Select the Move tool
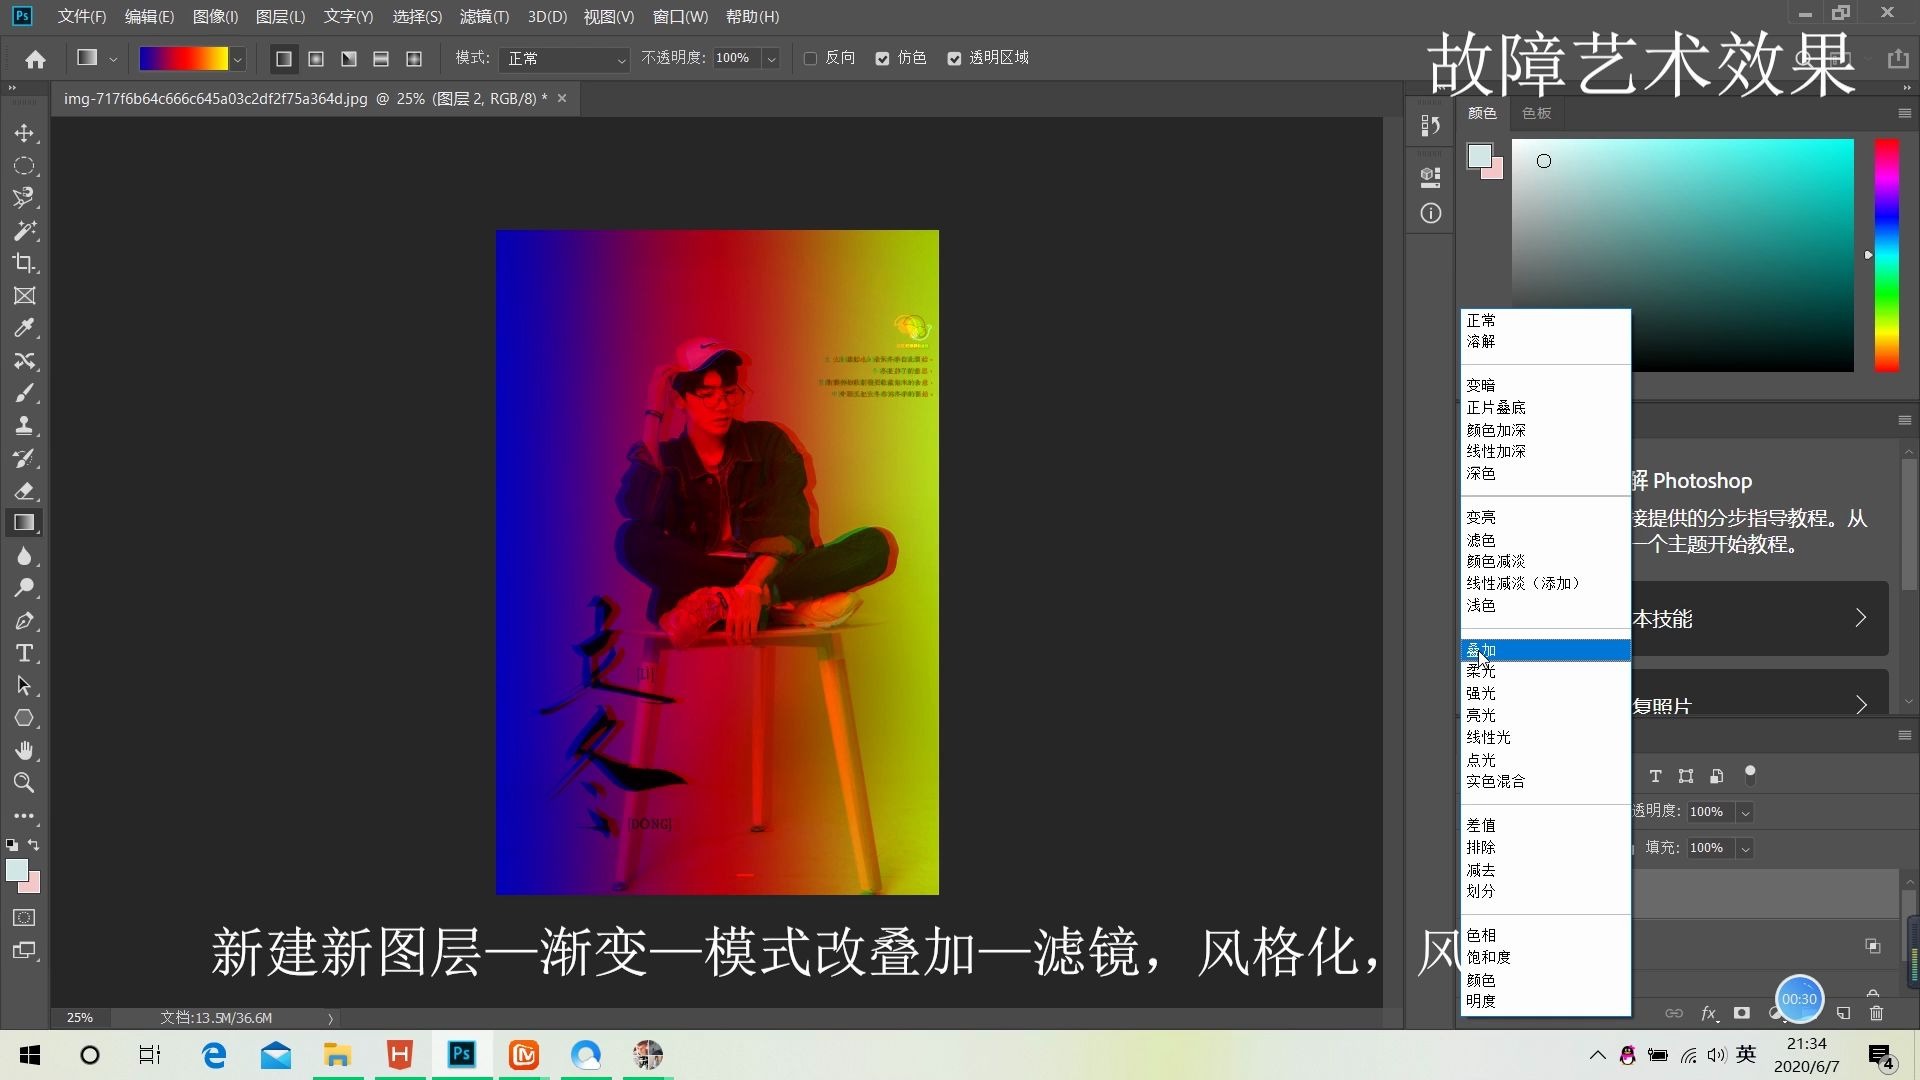The height and width of the screenshot is (1080, 1920). [24, 133]
